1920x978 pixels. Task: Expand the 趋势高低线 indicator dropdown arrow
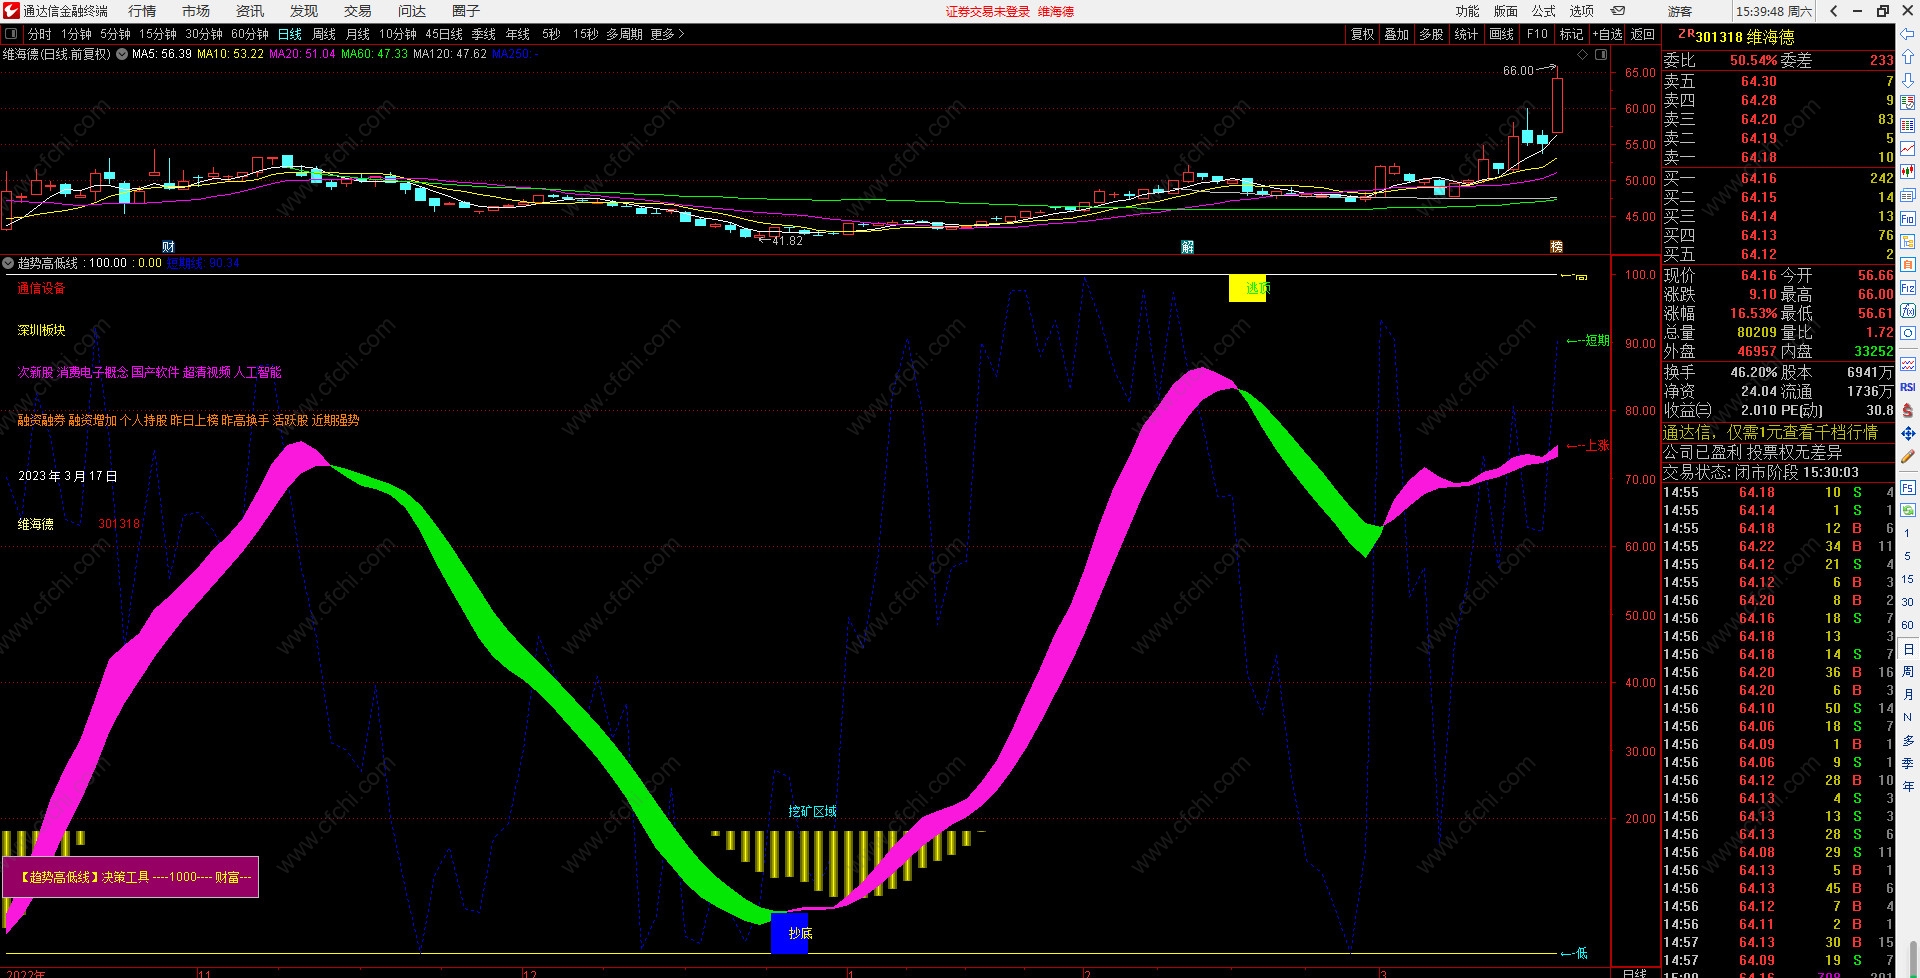point(8,263)
